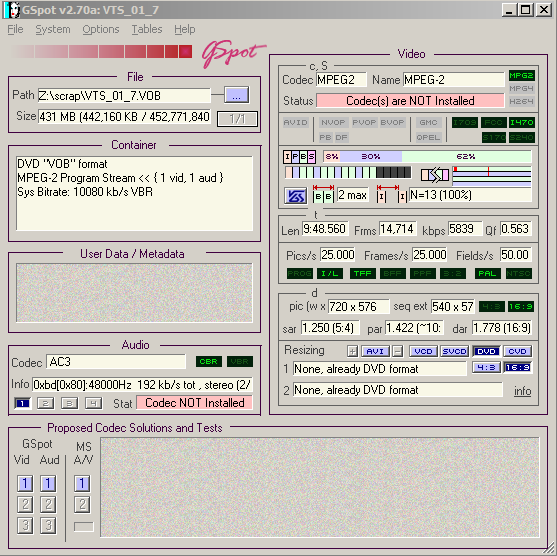Click the double arrow icon beside bitrate graph

pos(435,175)
